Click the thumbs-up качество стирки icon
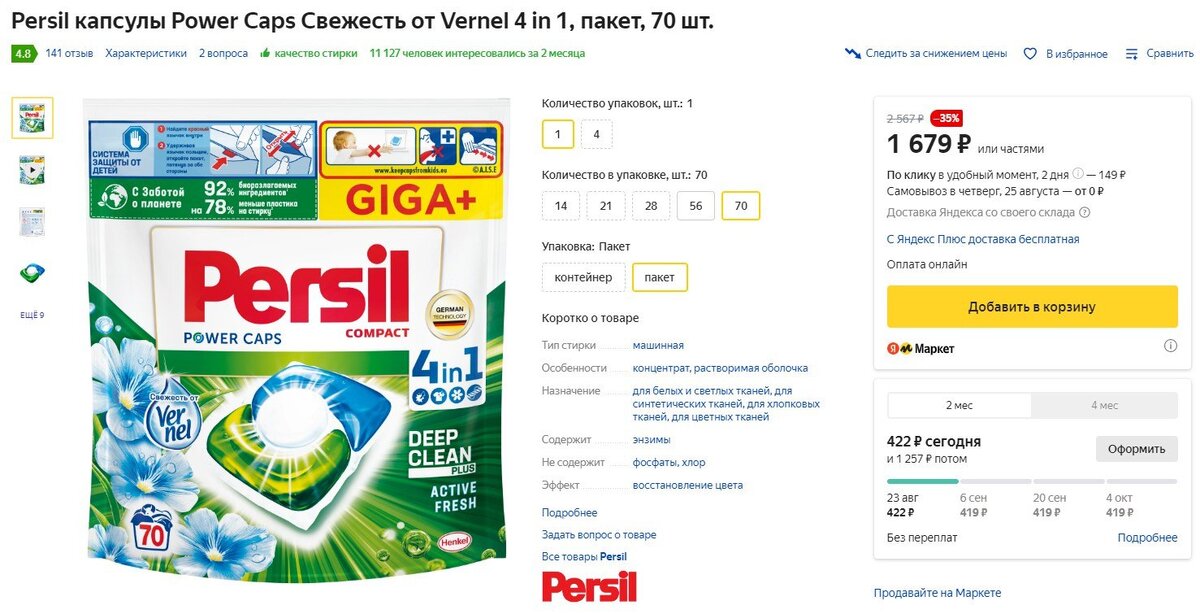1200x614 pixels. coord(265,53)
